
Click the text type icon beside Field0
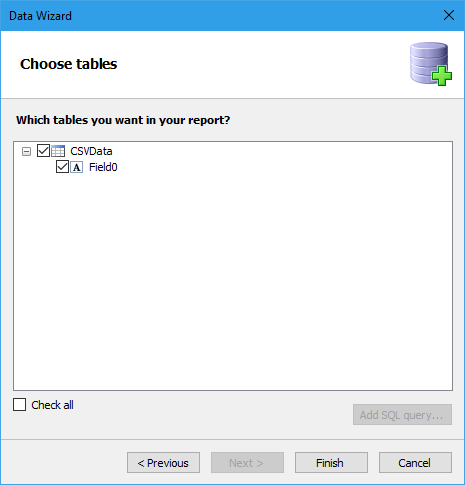(77, 167)
